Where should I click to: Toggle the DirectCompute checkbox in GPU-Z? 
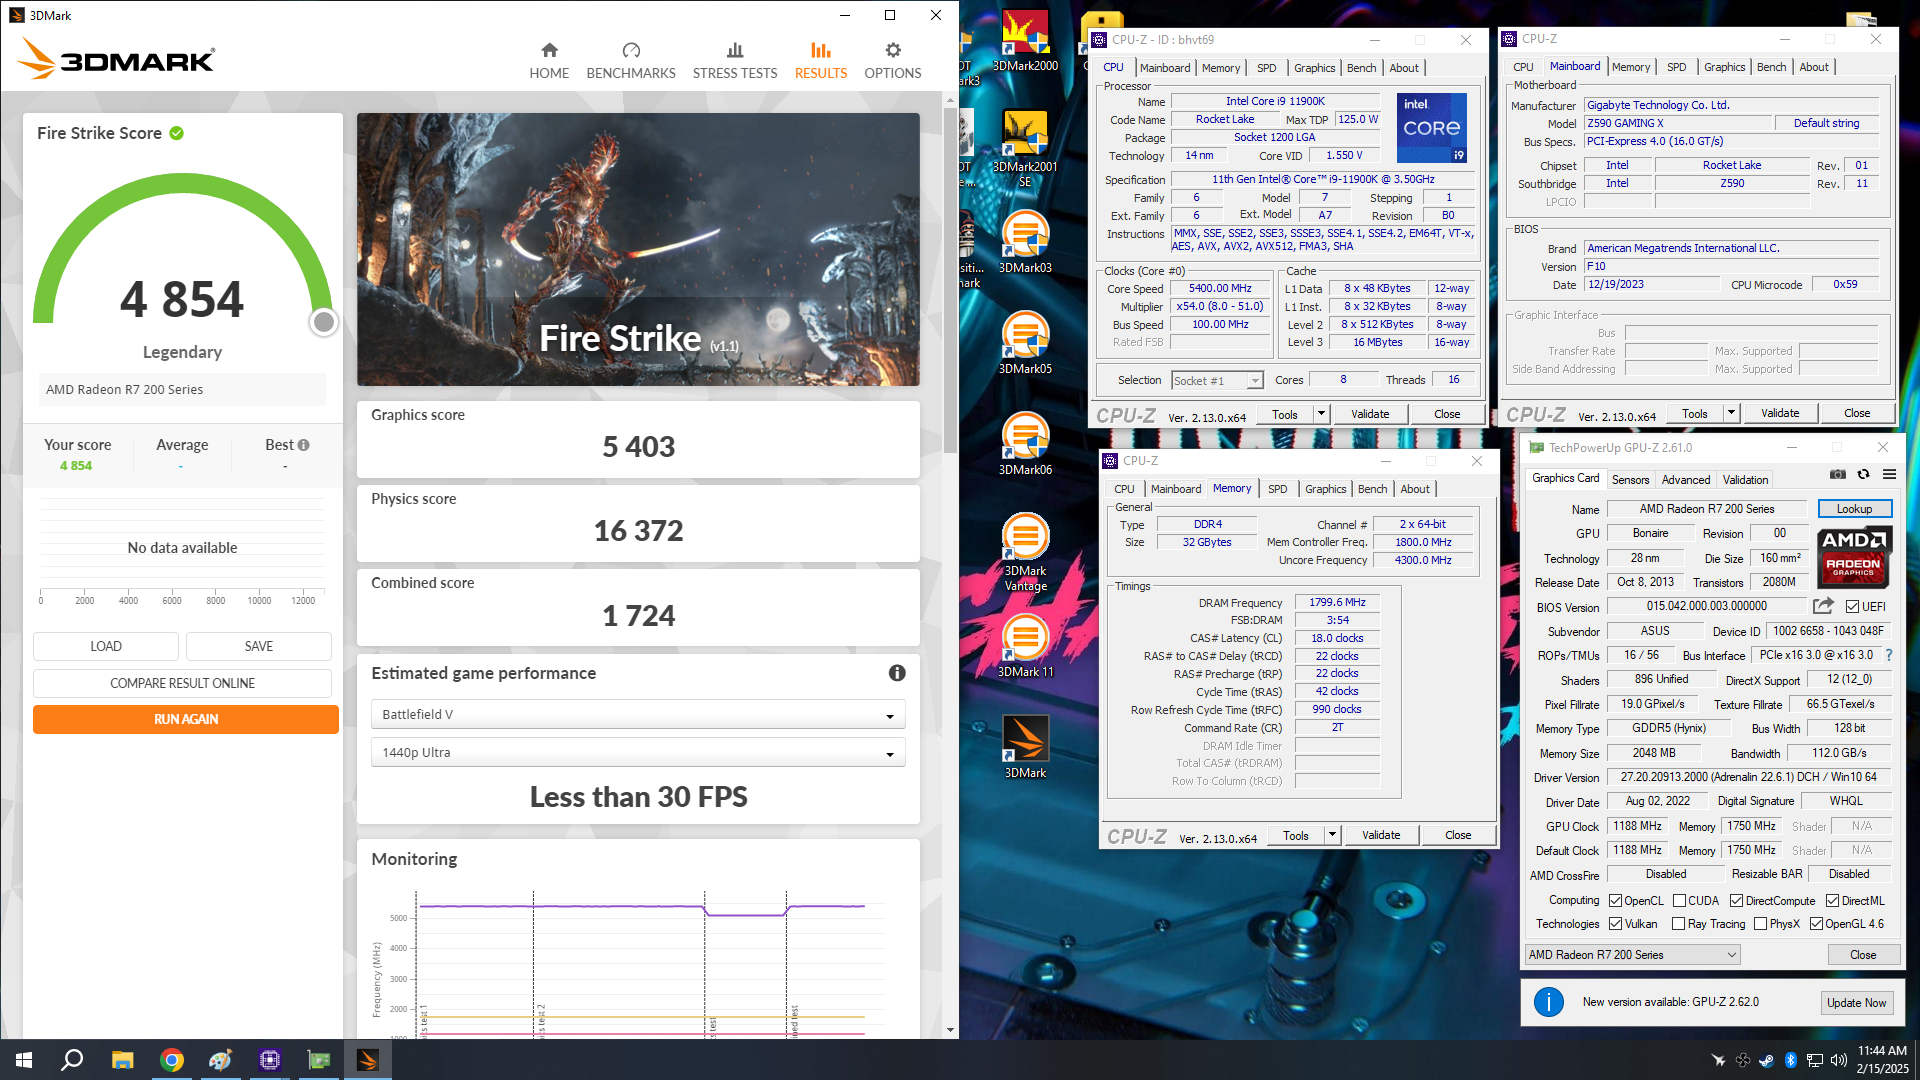[1737, 901]
